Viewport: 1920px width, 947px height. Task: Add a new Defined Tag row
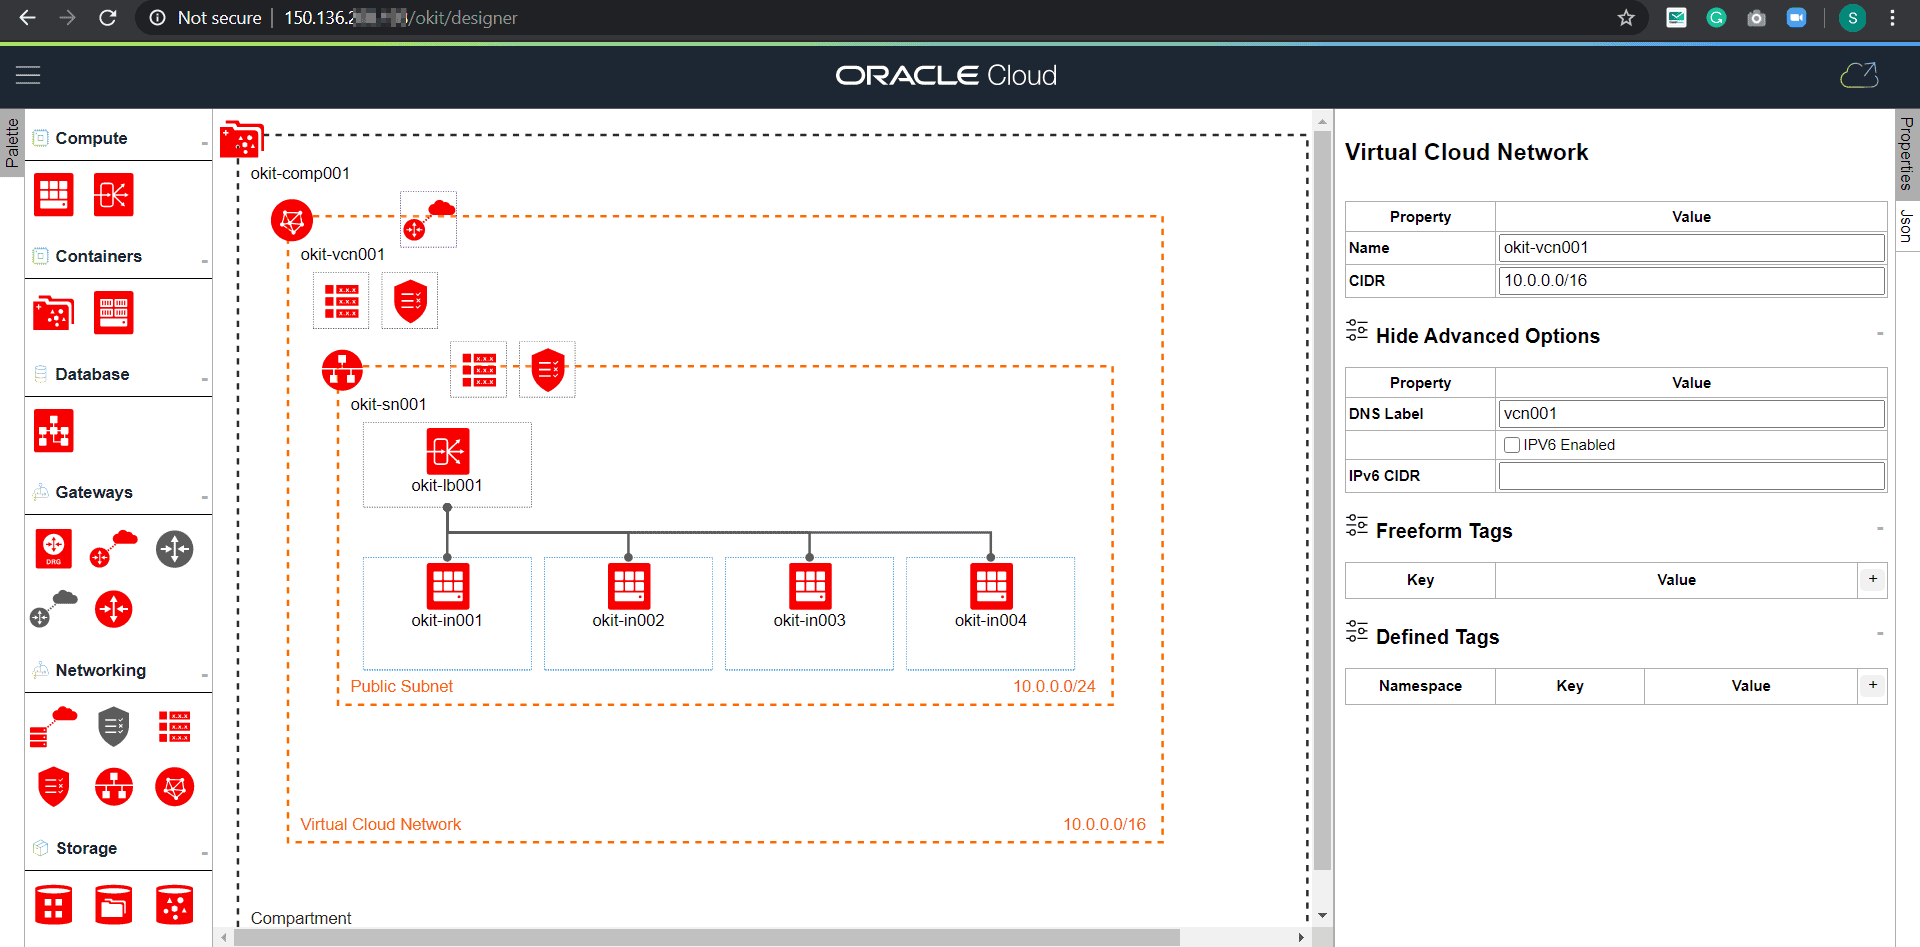[x=1872, y=685]
